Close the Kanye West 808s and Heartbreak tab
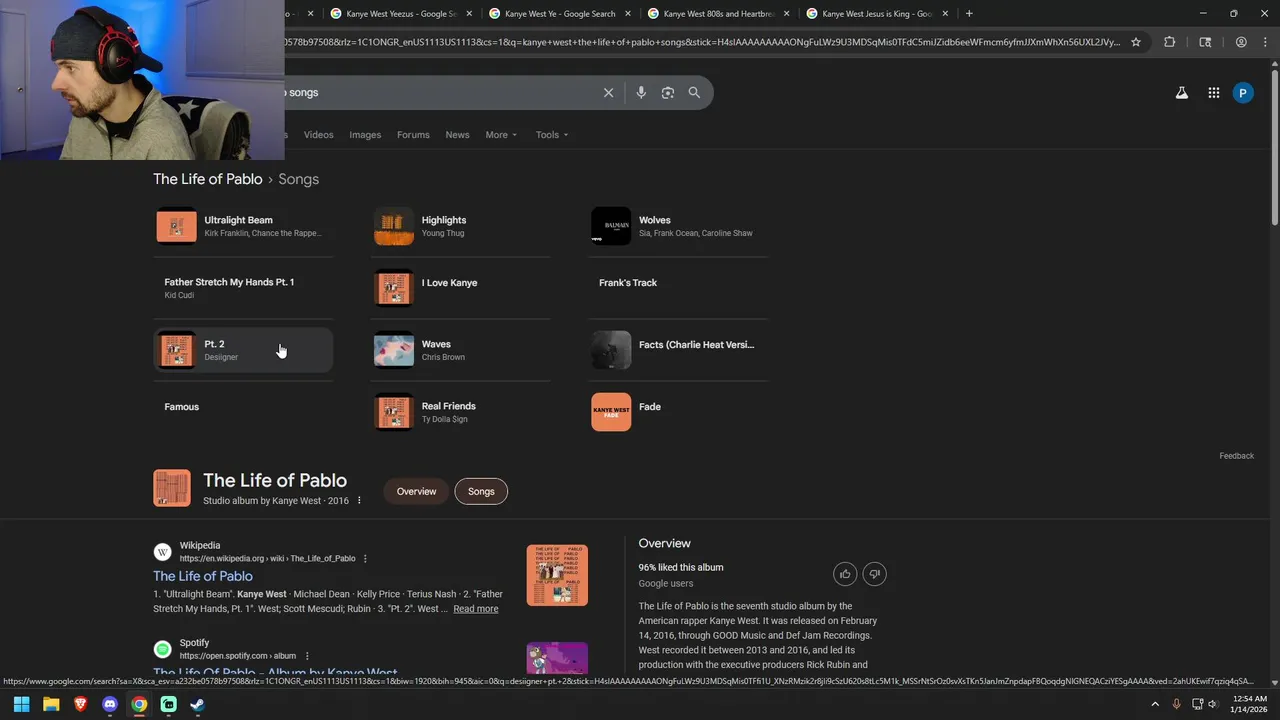 point(787,14)
